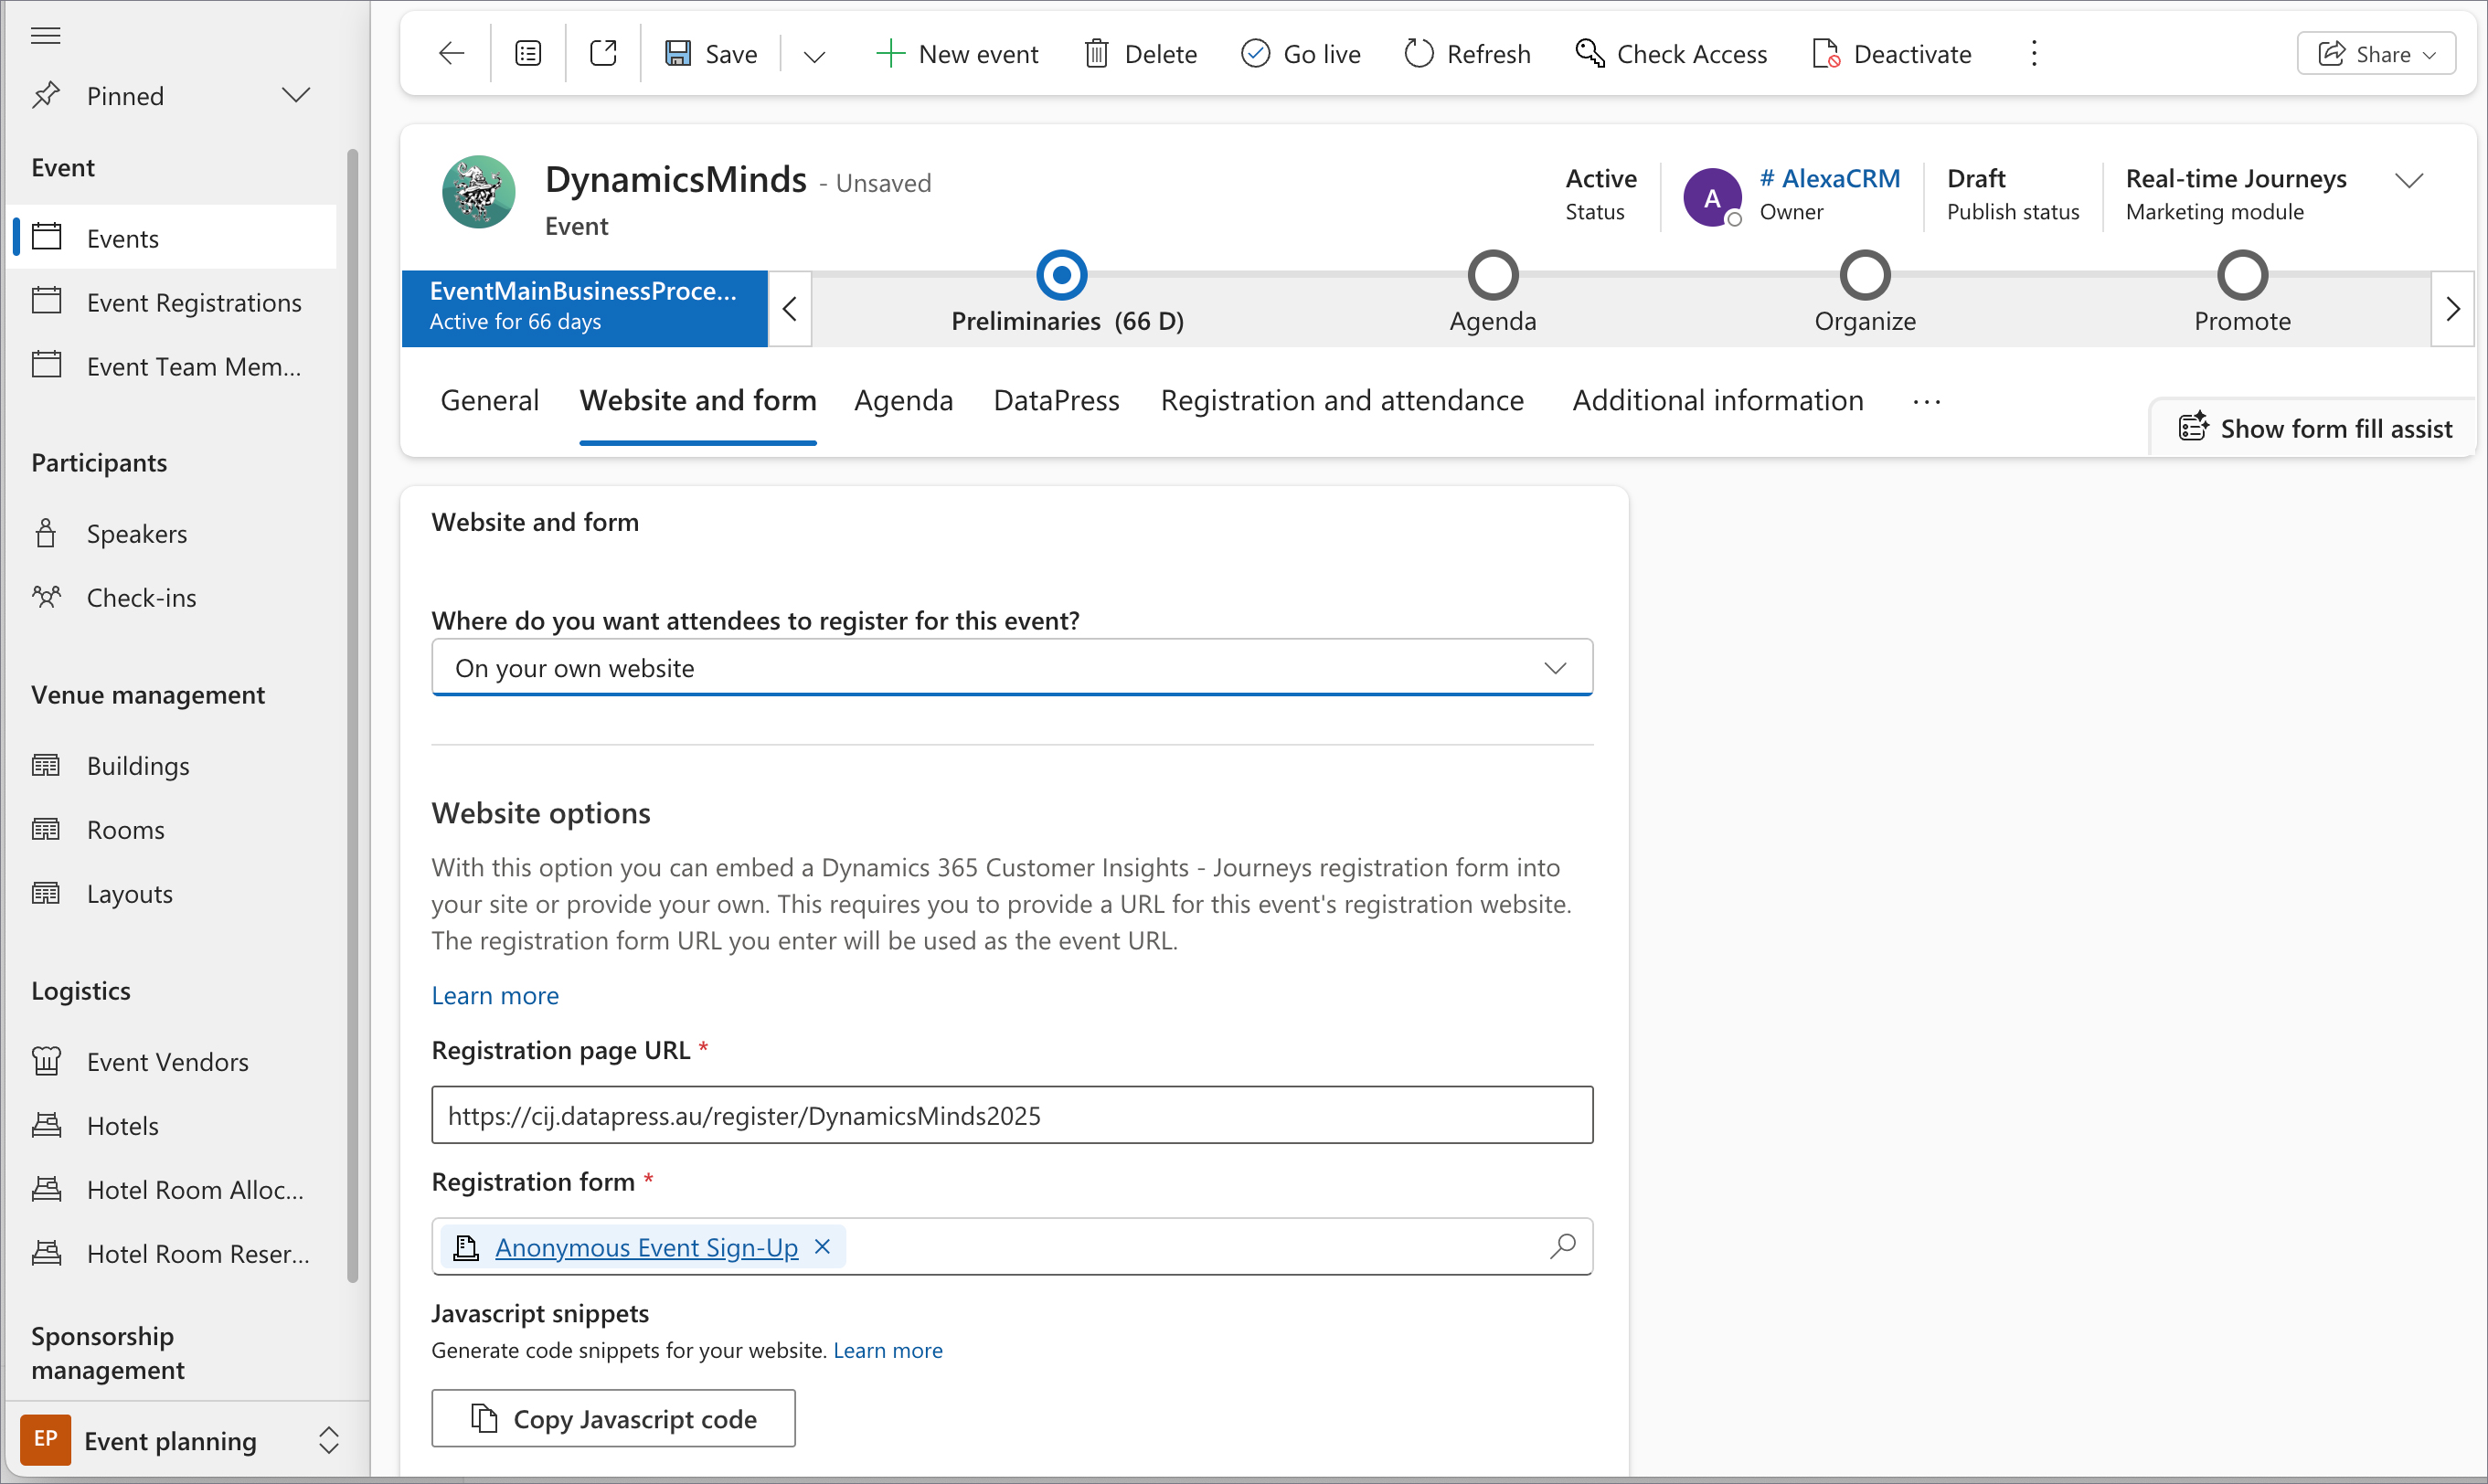2488x1484 pixels.
Task: Open record in new window icon
Action: coord(603,53)
